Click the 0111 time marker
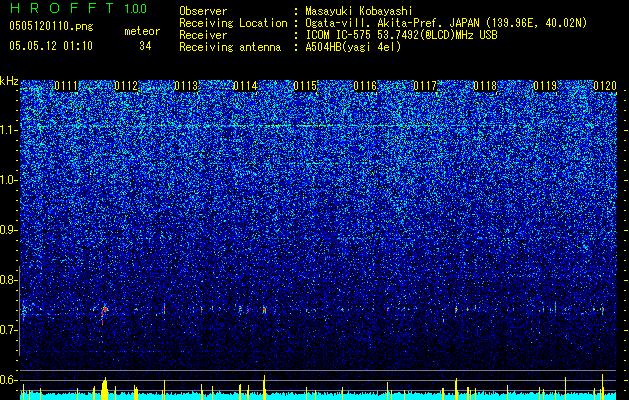This screenshot has width=629, height=400. point(66,86)
